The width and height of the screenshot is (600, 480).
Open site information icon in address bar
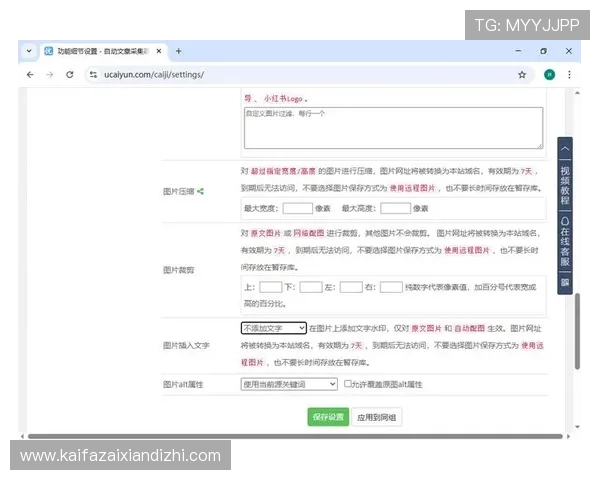[93, 75]
